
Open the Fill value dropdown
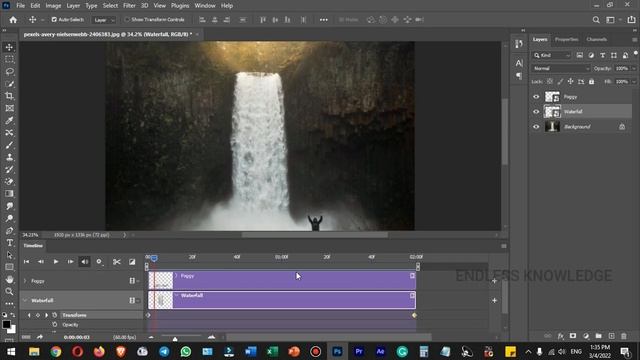click(x=634, y=82)
